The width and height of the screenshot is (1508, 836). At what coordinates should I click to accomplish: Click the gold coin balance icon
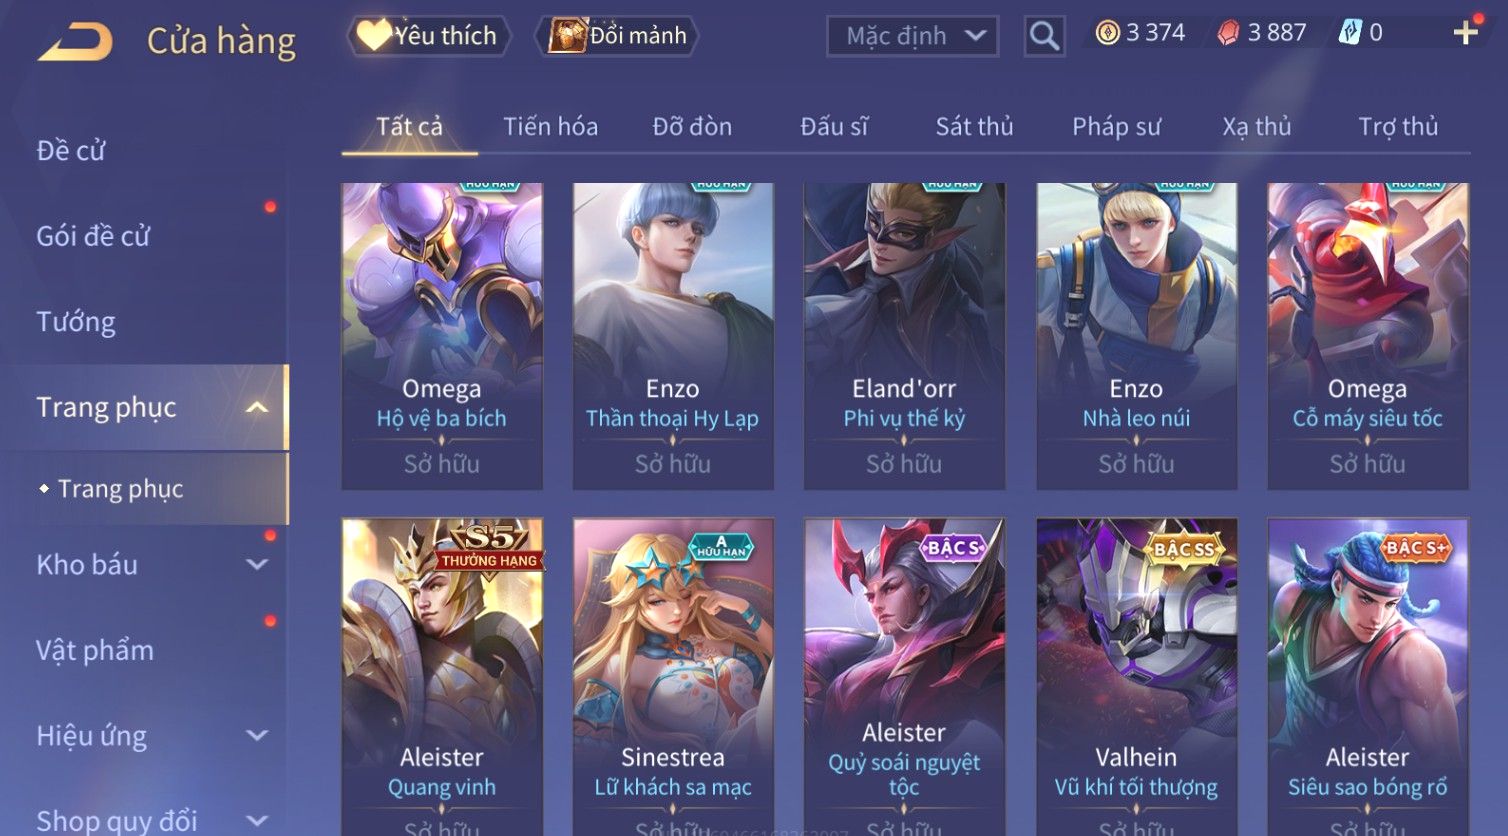coord(1107,33)
